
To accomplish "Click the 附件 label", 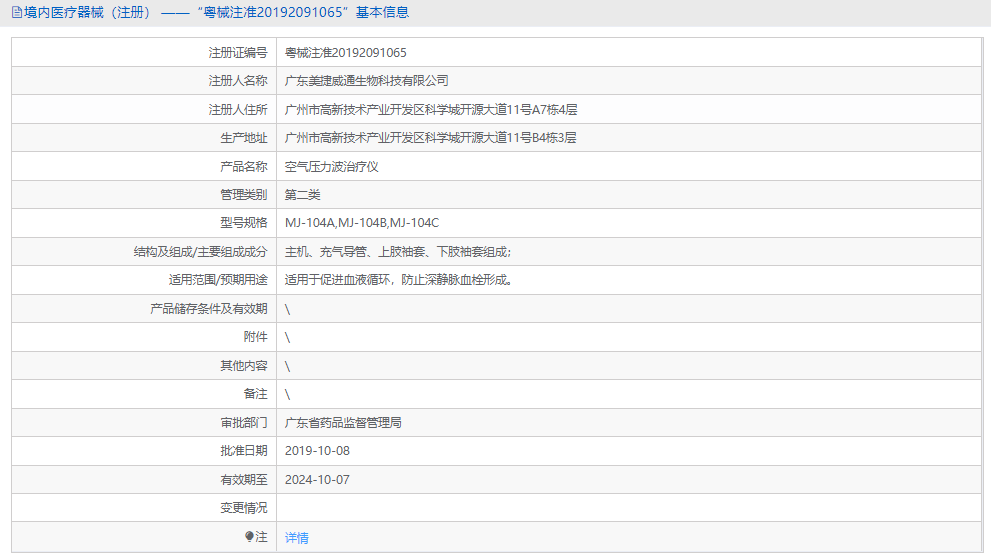I will [255, 337].
